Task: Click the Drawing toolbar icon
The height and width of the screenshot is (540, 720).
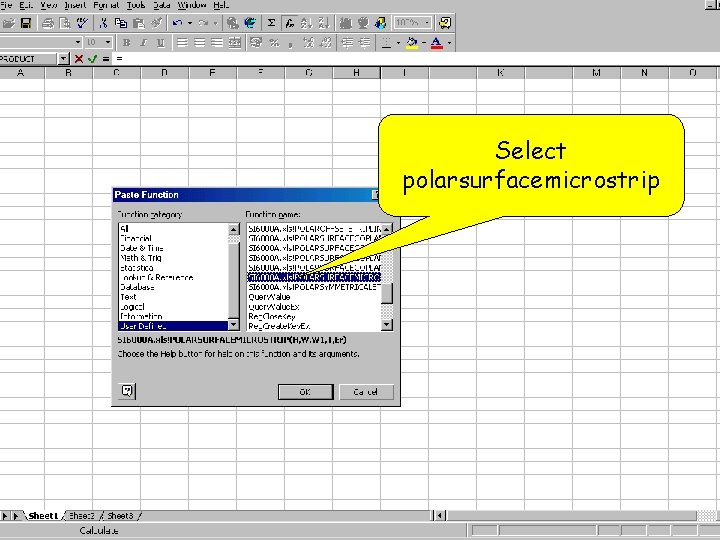Action: click(x=380, y=23)
